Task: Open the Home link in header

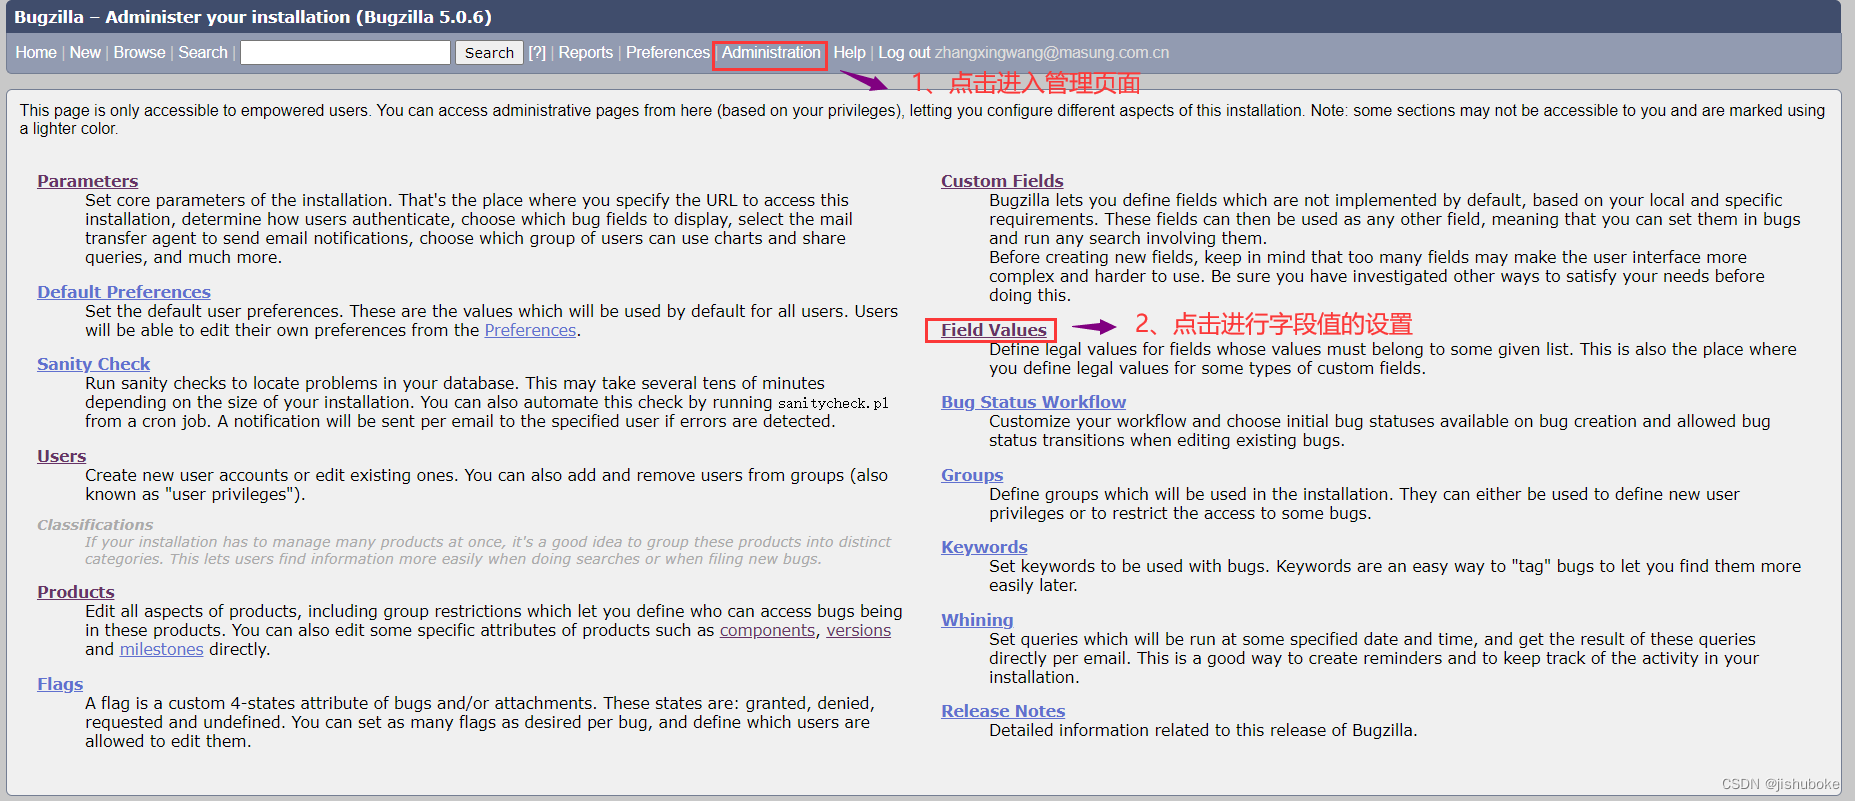Action: point(36,53)
